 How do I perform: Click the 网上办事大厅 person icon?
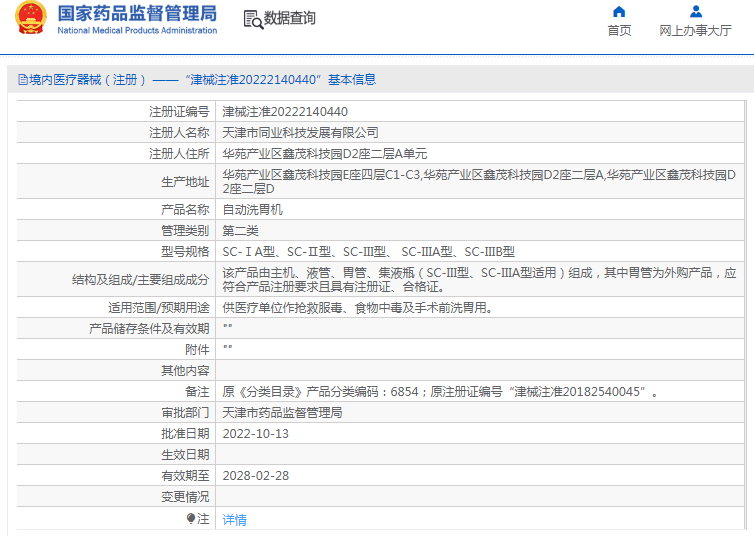click(695, 12)
